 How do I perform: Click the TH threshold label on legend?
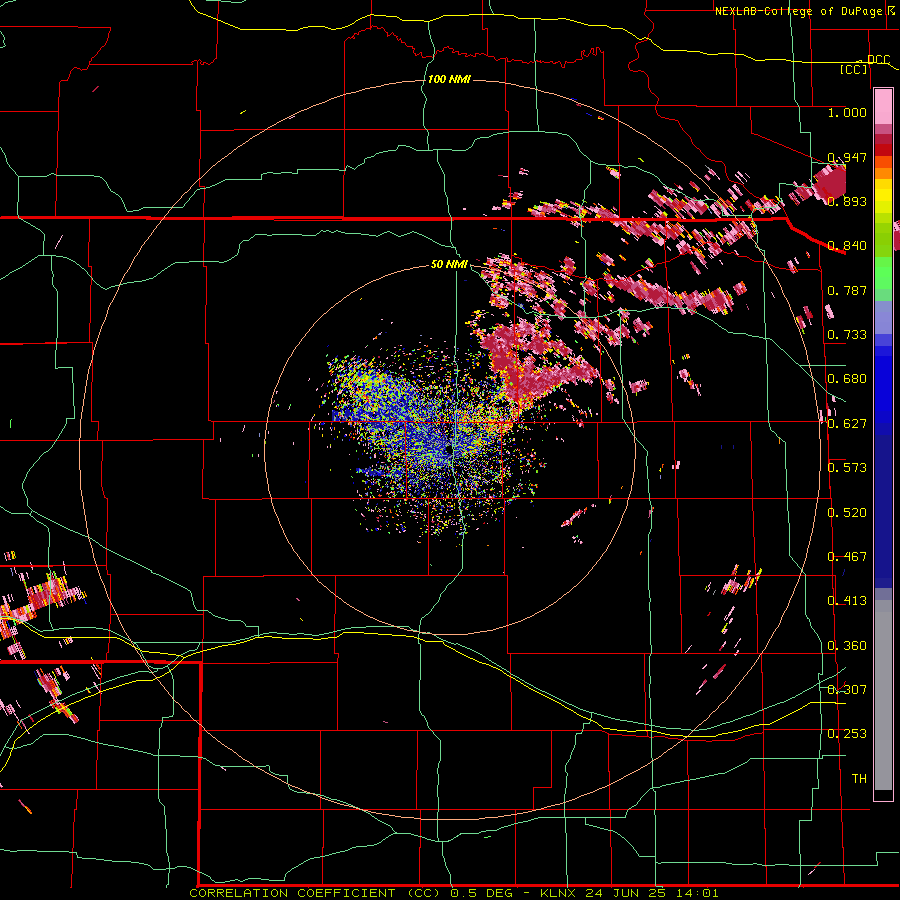pos(859,779)
